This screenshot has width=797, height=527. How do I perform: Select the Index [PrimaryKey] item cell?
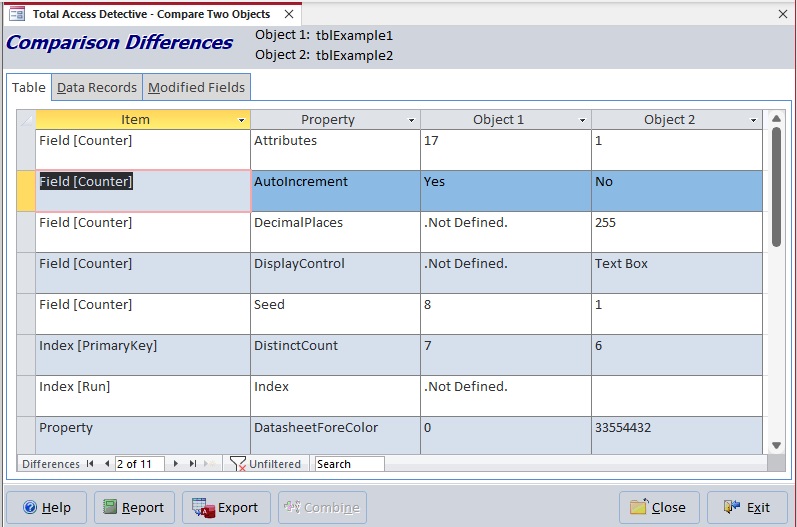point(143,355)
